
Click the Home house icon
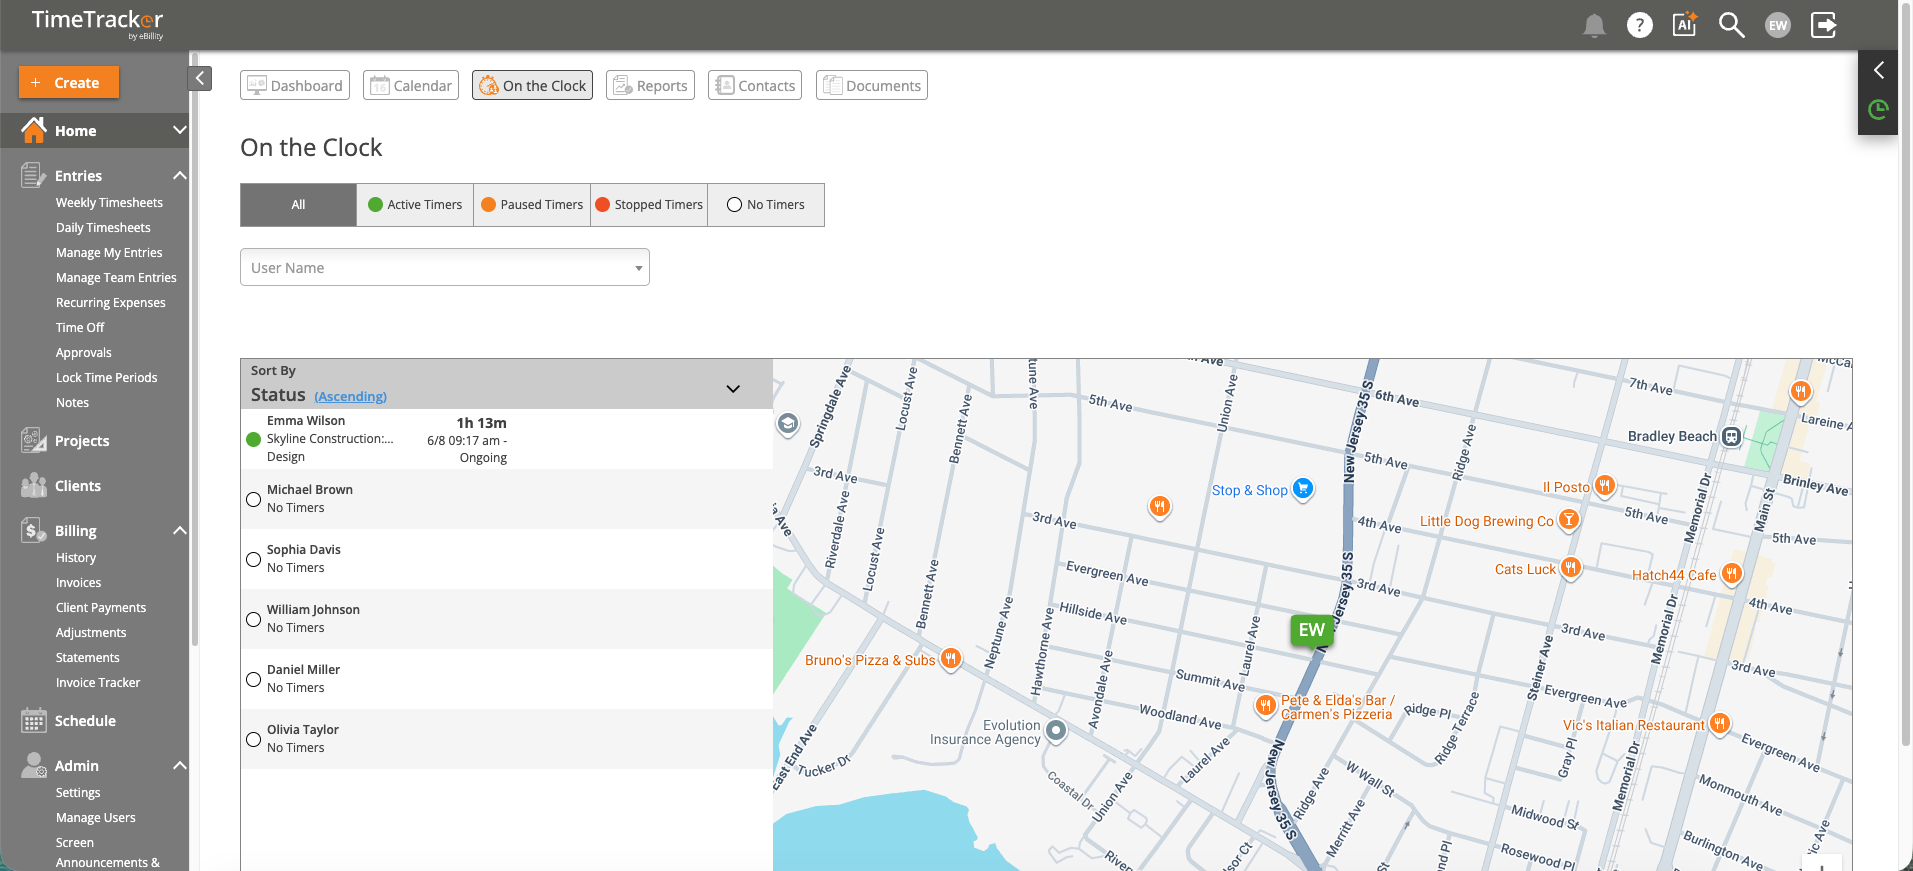tap(34, 130)
